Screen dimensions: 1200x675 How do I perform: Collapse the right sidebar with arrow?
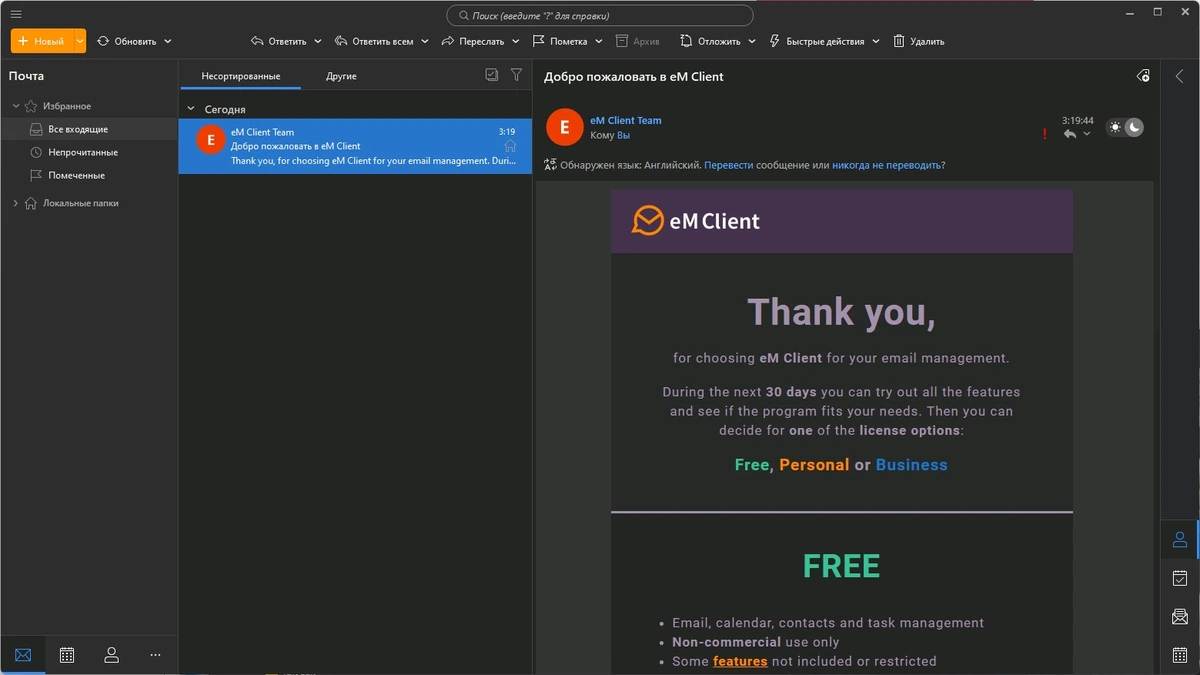(x=1180, y=76)
